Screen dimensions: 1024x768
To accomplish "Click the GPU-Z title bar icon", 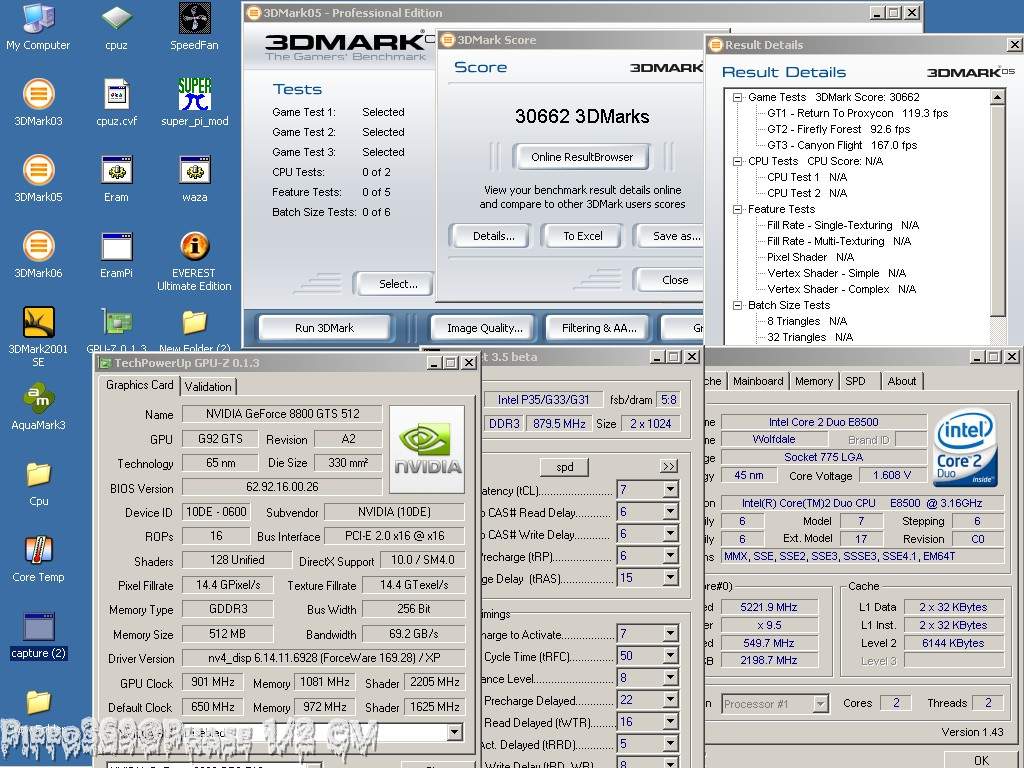I will click(104, 362).
